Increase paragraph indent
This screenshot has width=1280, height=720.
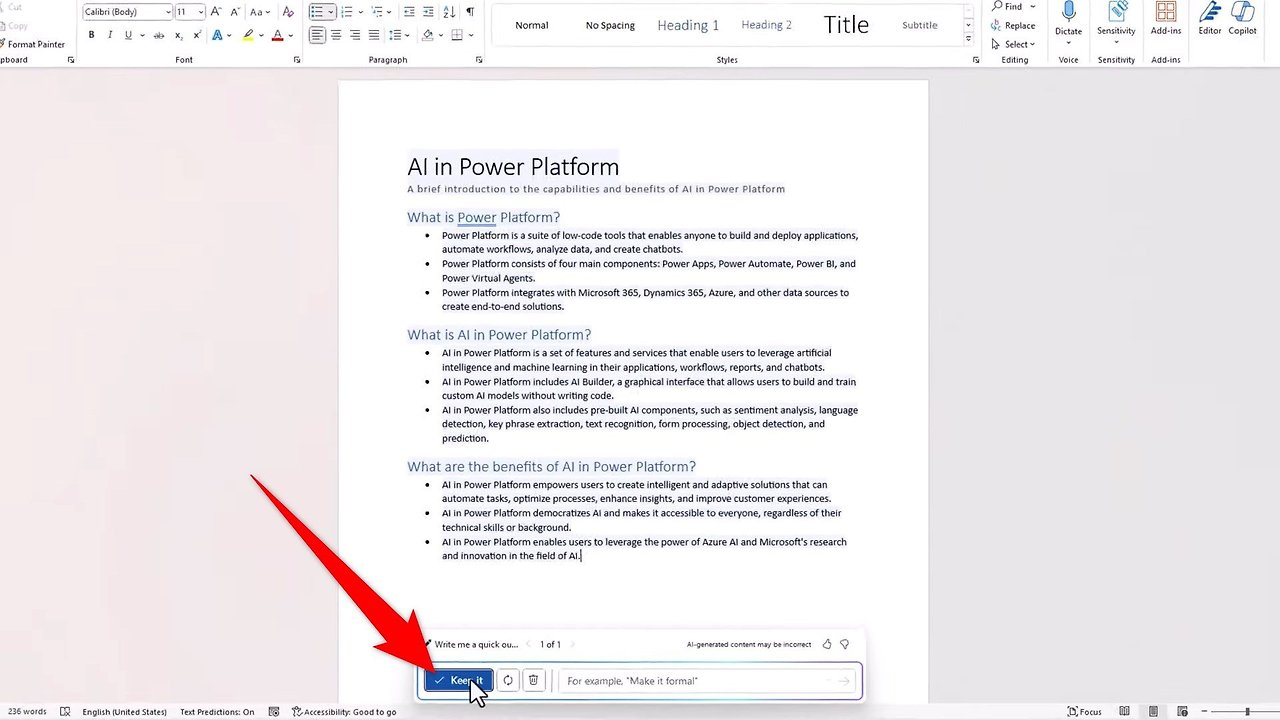pos(429,12)
